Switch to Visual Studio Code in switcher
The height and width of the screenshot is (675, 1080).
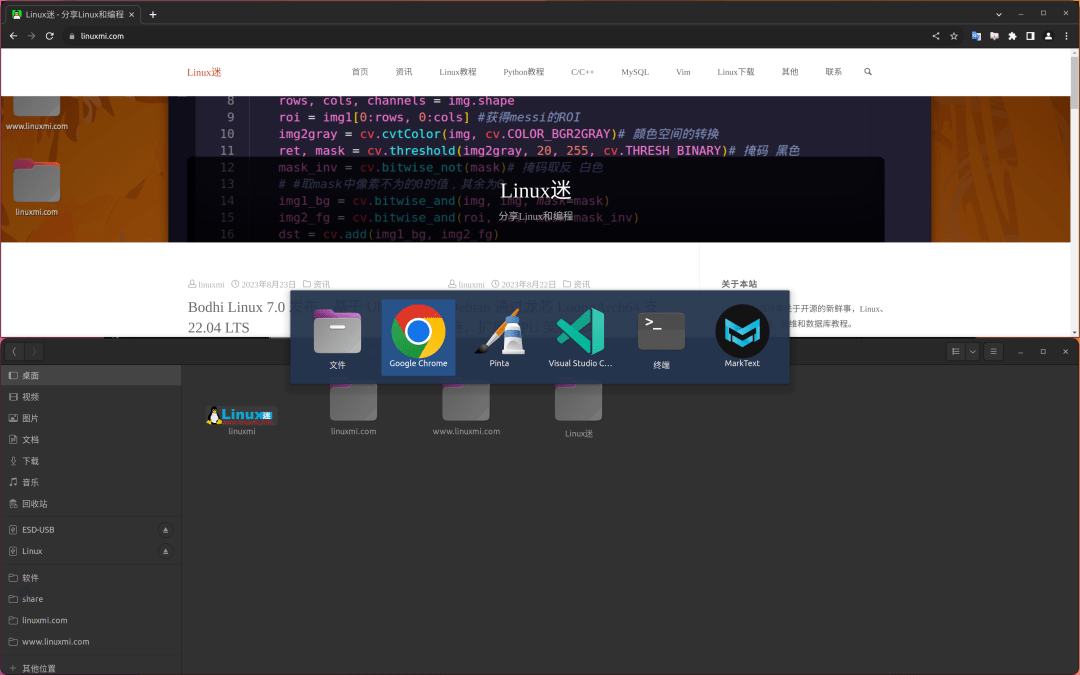pos(580,337)
